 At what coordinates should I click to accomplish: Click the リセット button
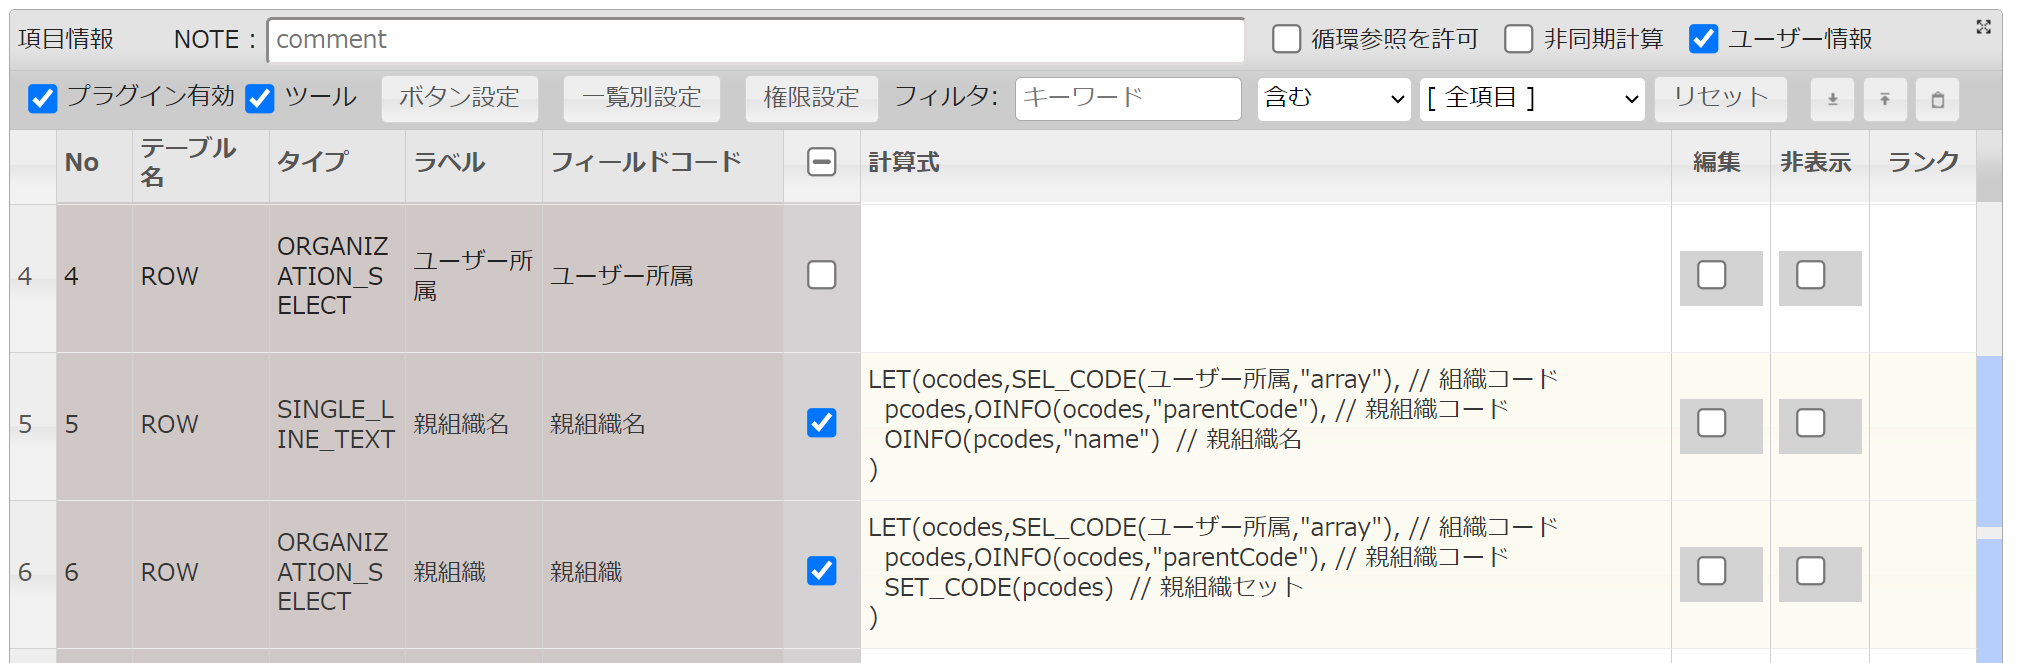[x=1721, y=99]
